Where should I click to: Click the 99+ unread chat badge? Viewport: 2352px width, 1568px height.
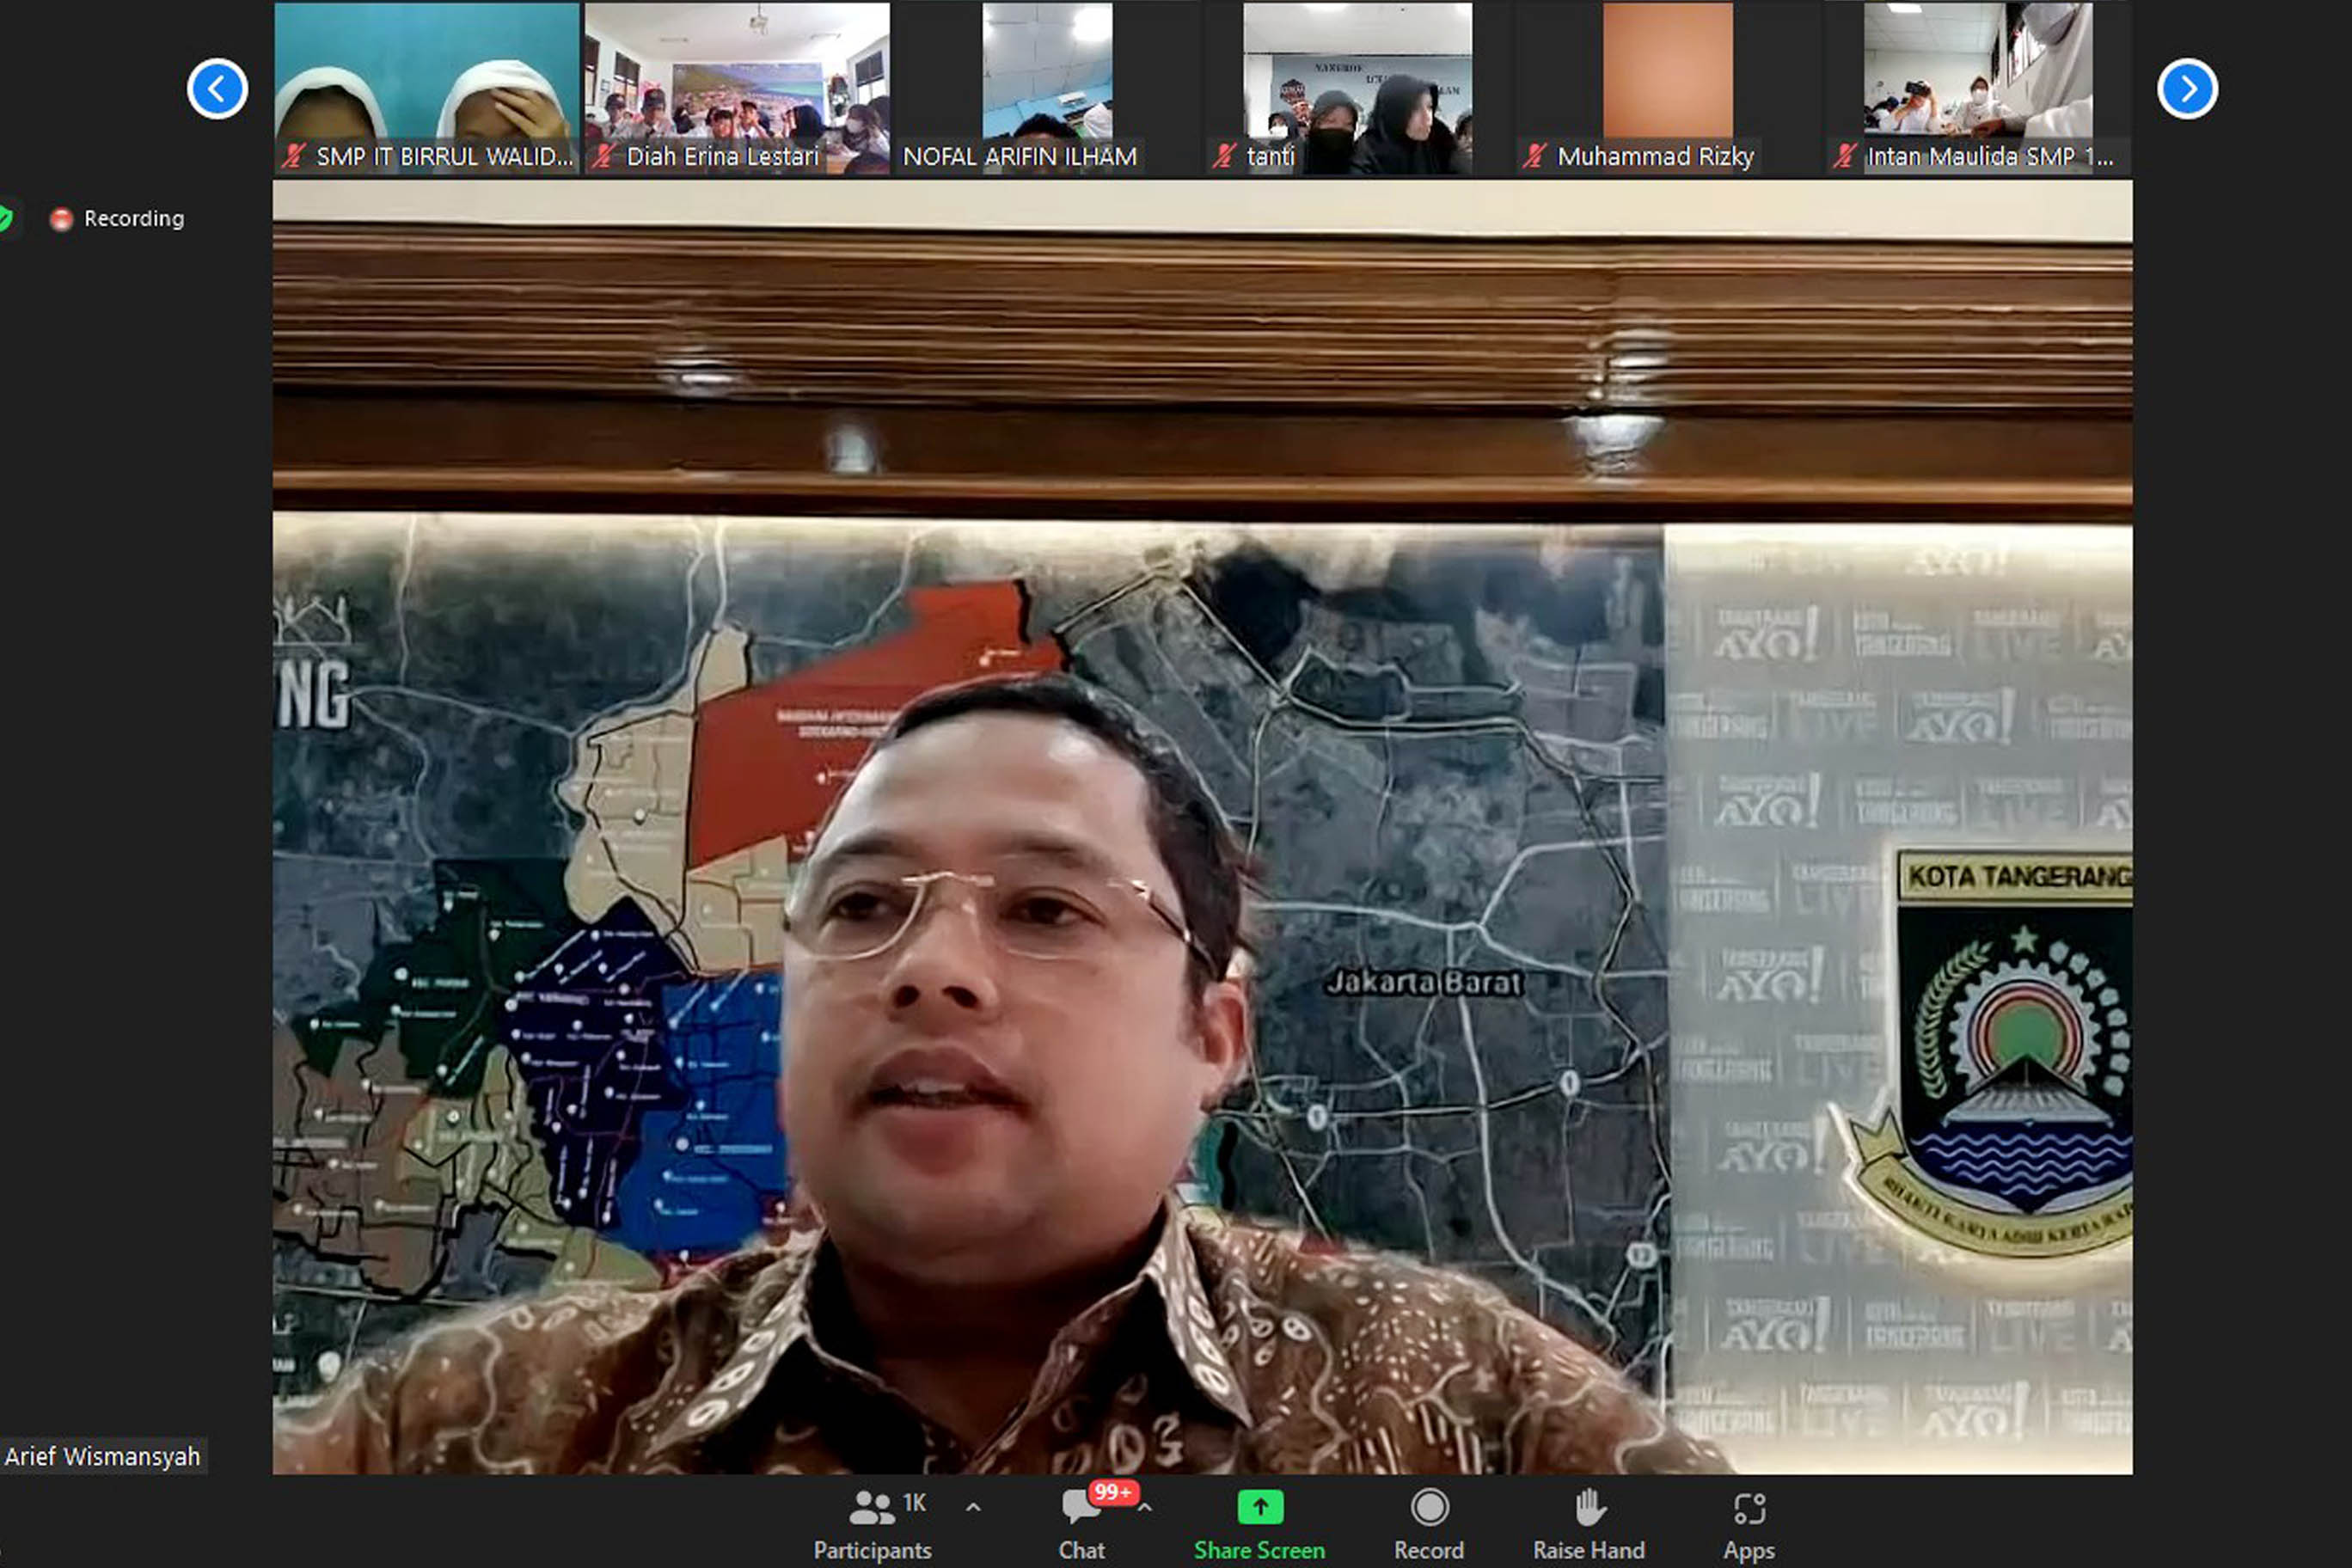pyautogui.click(x=1113, y=1492)
